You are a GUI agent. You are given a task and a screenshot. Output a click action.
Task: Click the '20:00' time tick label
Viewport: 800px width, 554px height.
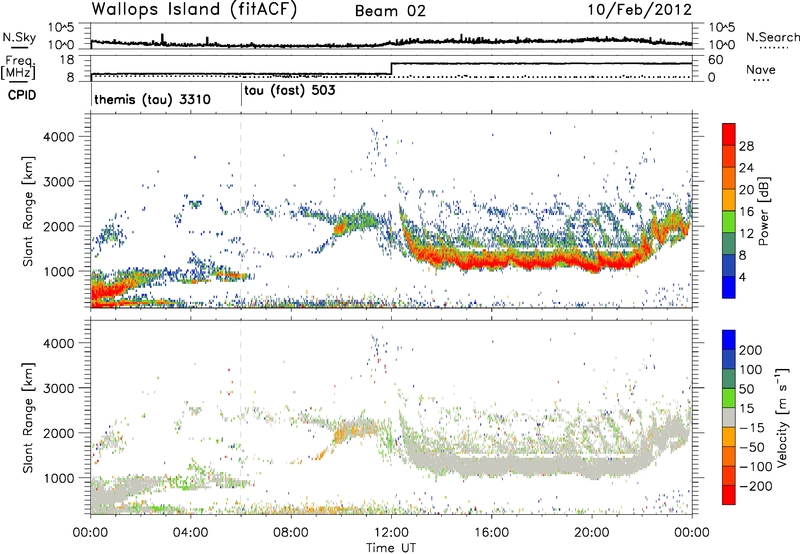point(591,533)
